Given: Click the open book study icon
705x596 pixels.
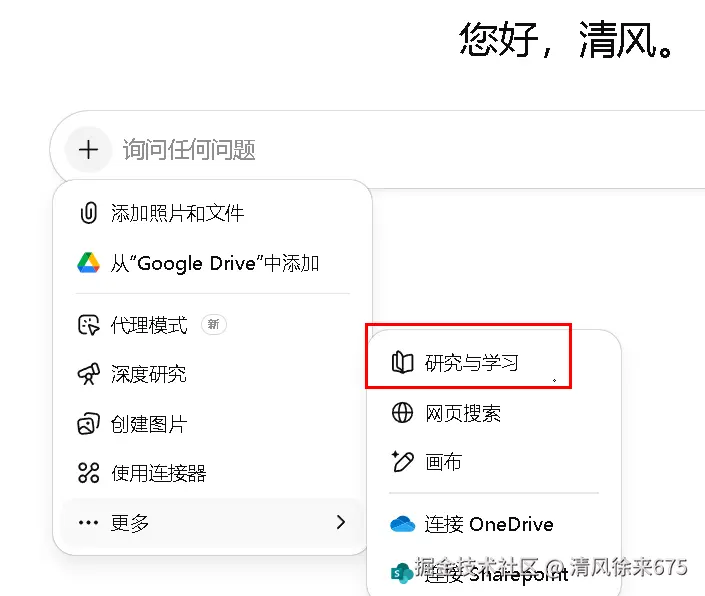Looking at the screenshot, I should pyautogui.click(x=402, y=362).
